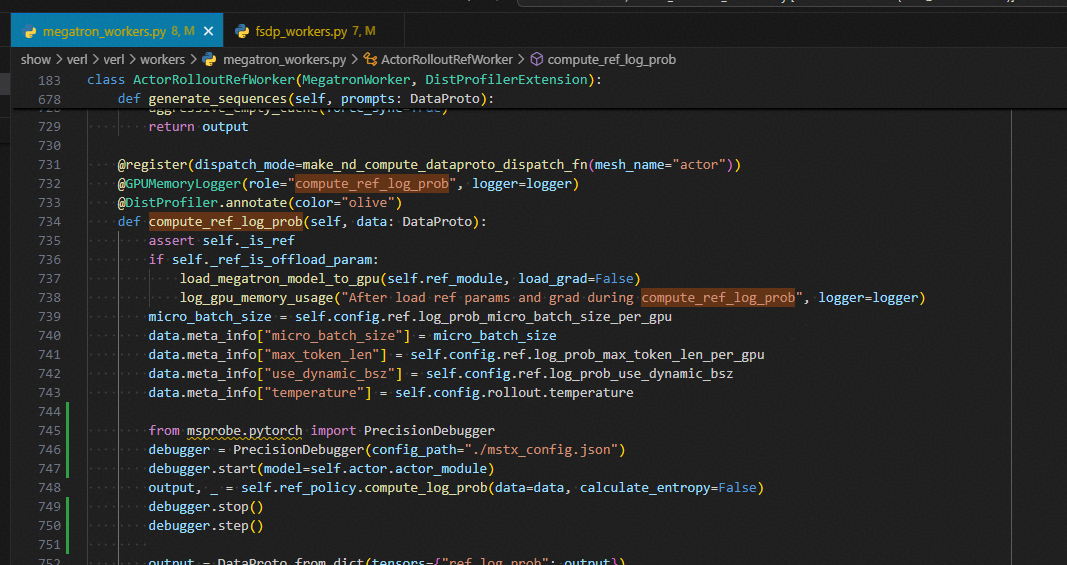This screenshot has width=1067, height=565.
Task: Select 'workers' breadcrumb folder
Action: click(x=162, y=59)
